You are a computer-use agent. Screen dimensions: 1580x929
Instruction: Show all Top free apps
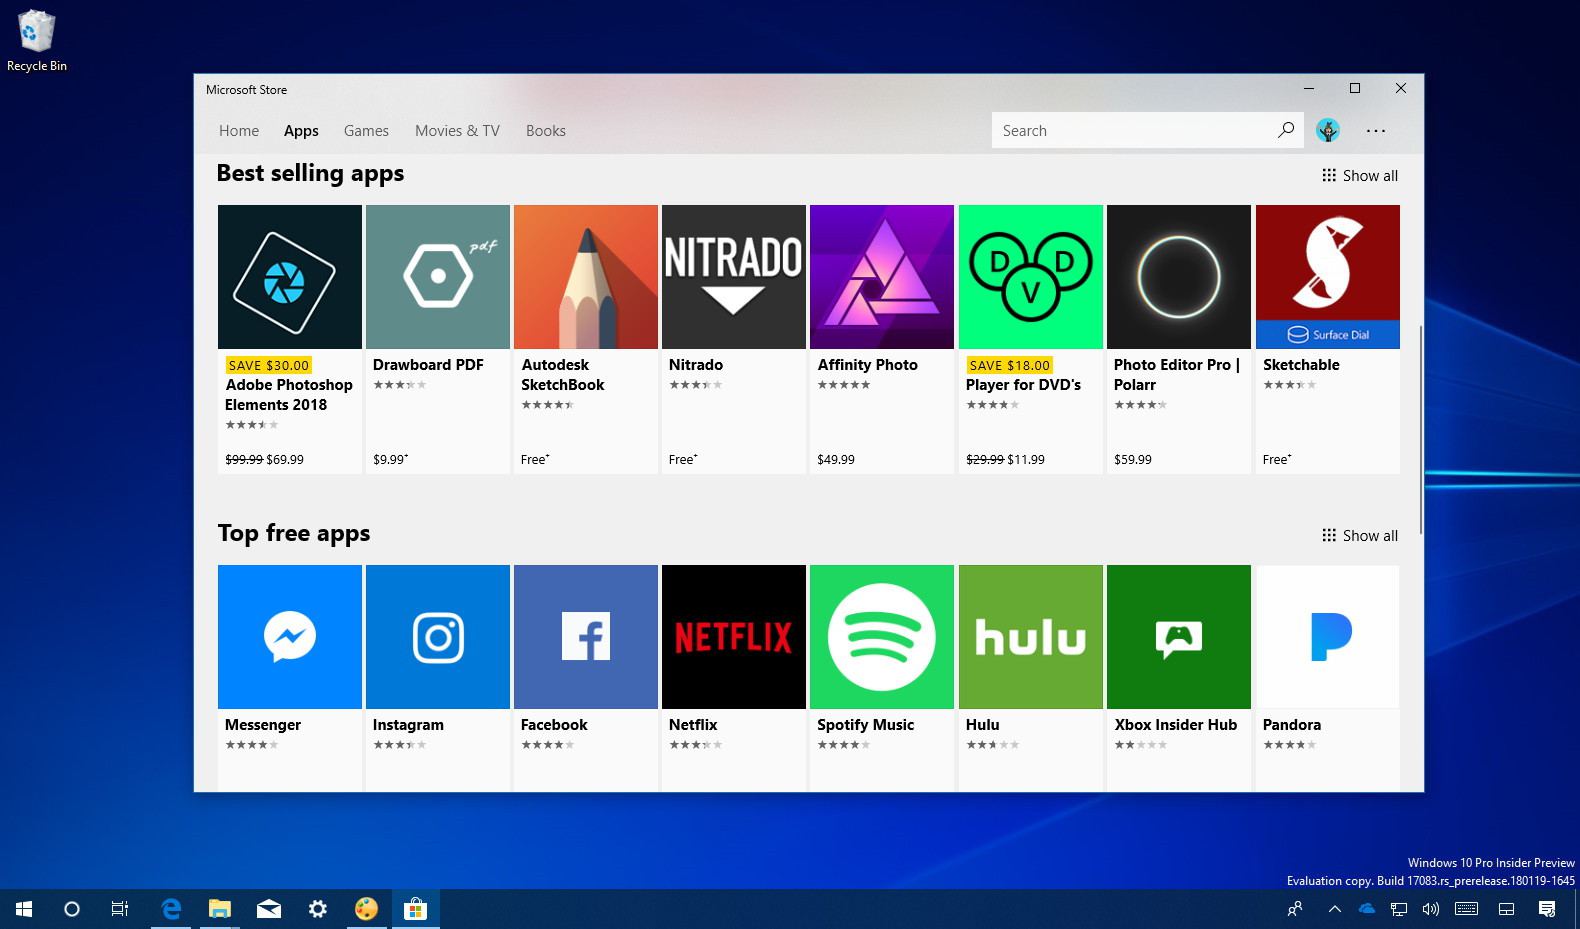coord(1360,536)
